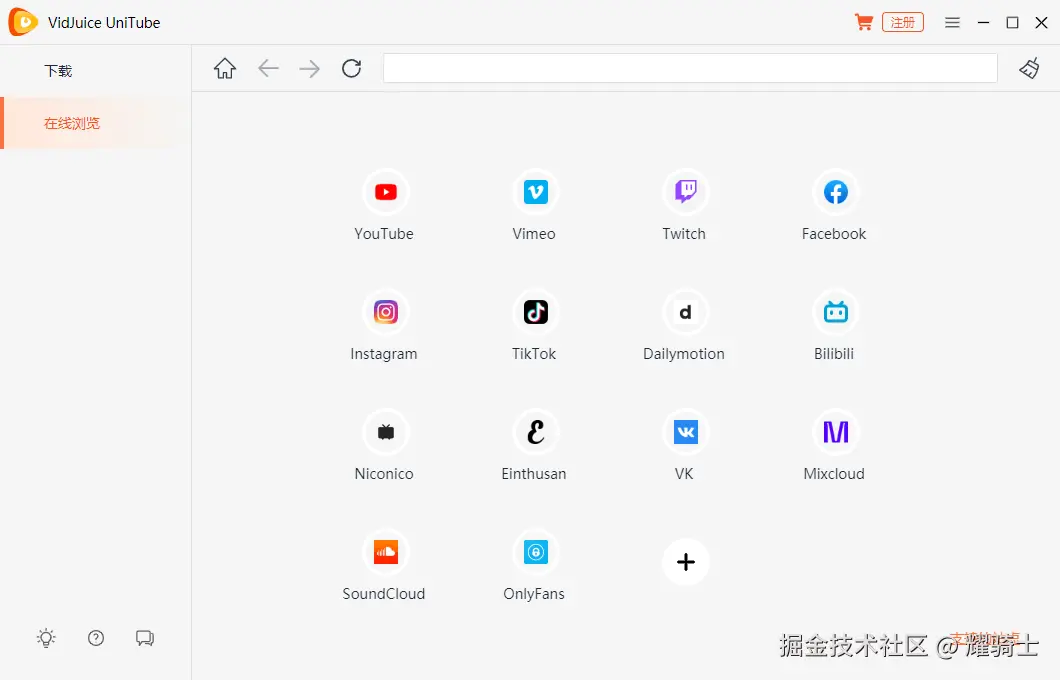Viewport: 1060px width, 680px height.
Task: Open the VK site shortcut
Action: (x=685, y=433)
